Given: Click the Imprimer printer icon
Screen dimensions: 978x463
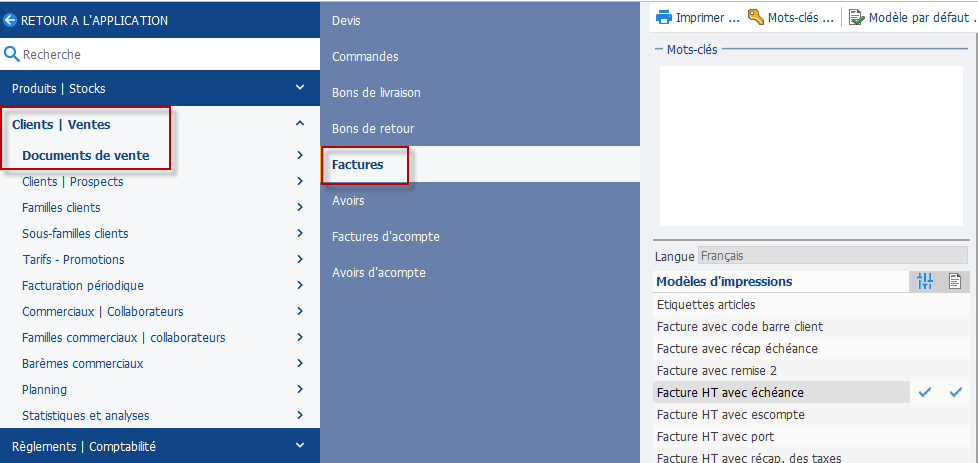Looking at the screenshot, I should [664, 17].
